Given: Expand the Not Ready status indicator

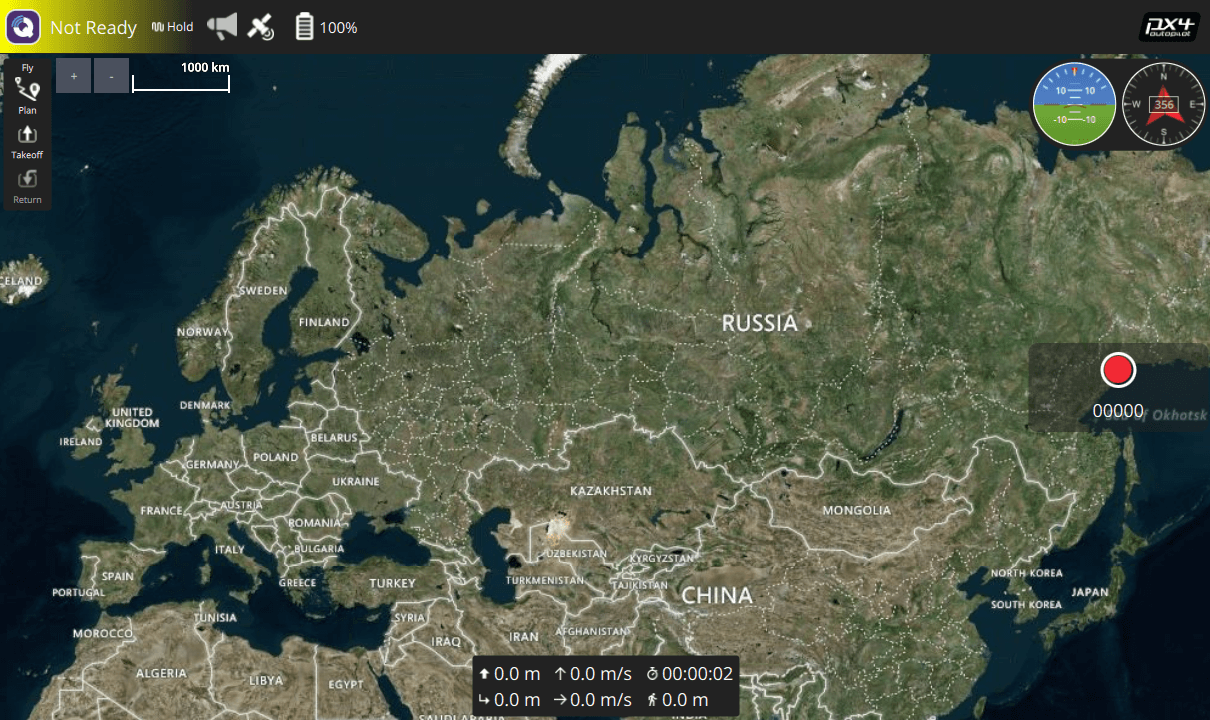Looking at the screenshot, I should (93, 28).
